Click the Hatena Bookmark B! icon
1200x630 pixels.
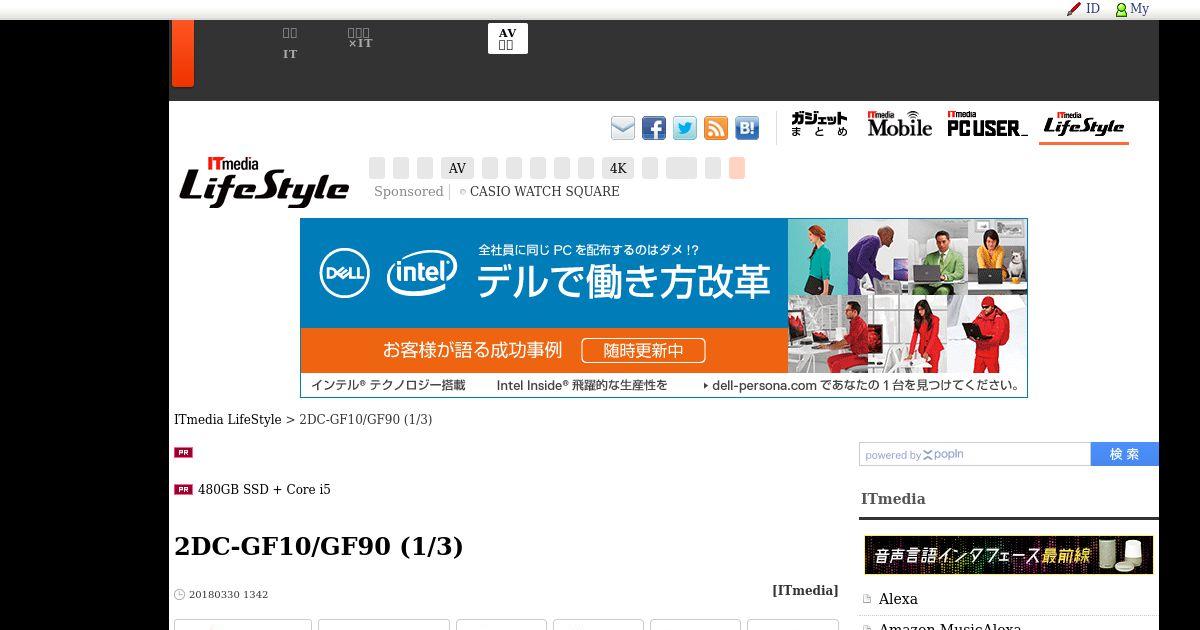pos(747,128)
